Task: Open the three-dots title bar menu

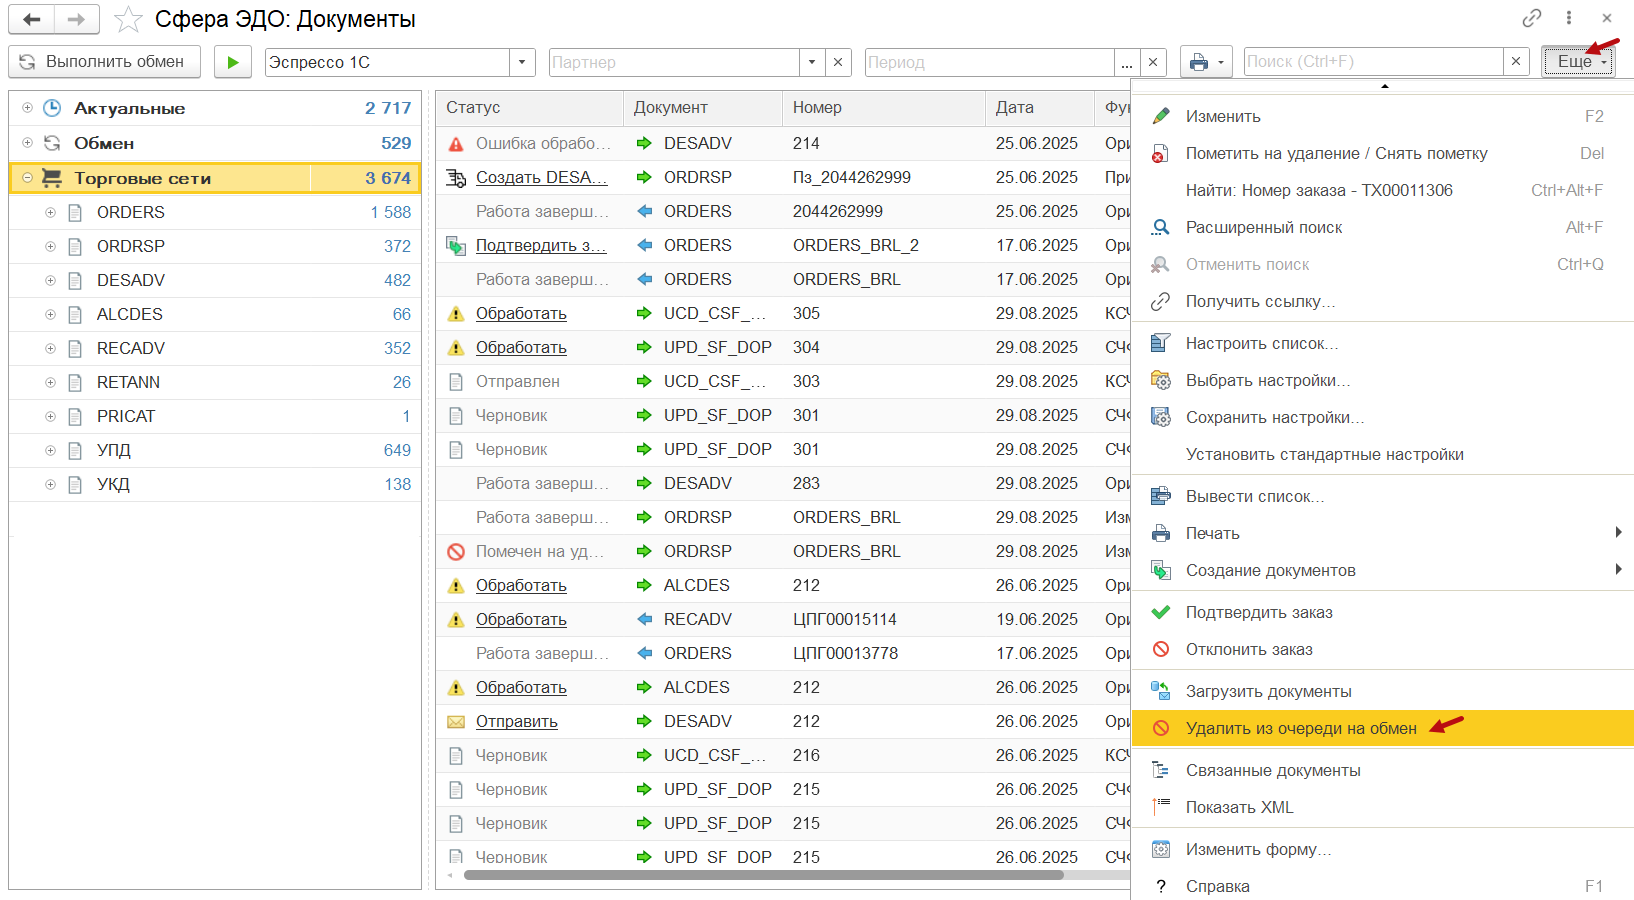Action: [1569, 18]
